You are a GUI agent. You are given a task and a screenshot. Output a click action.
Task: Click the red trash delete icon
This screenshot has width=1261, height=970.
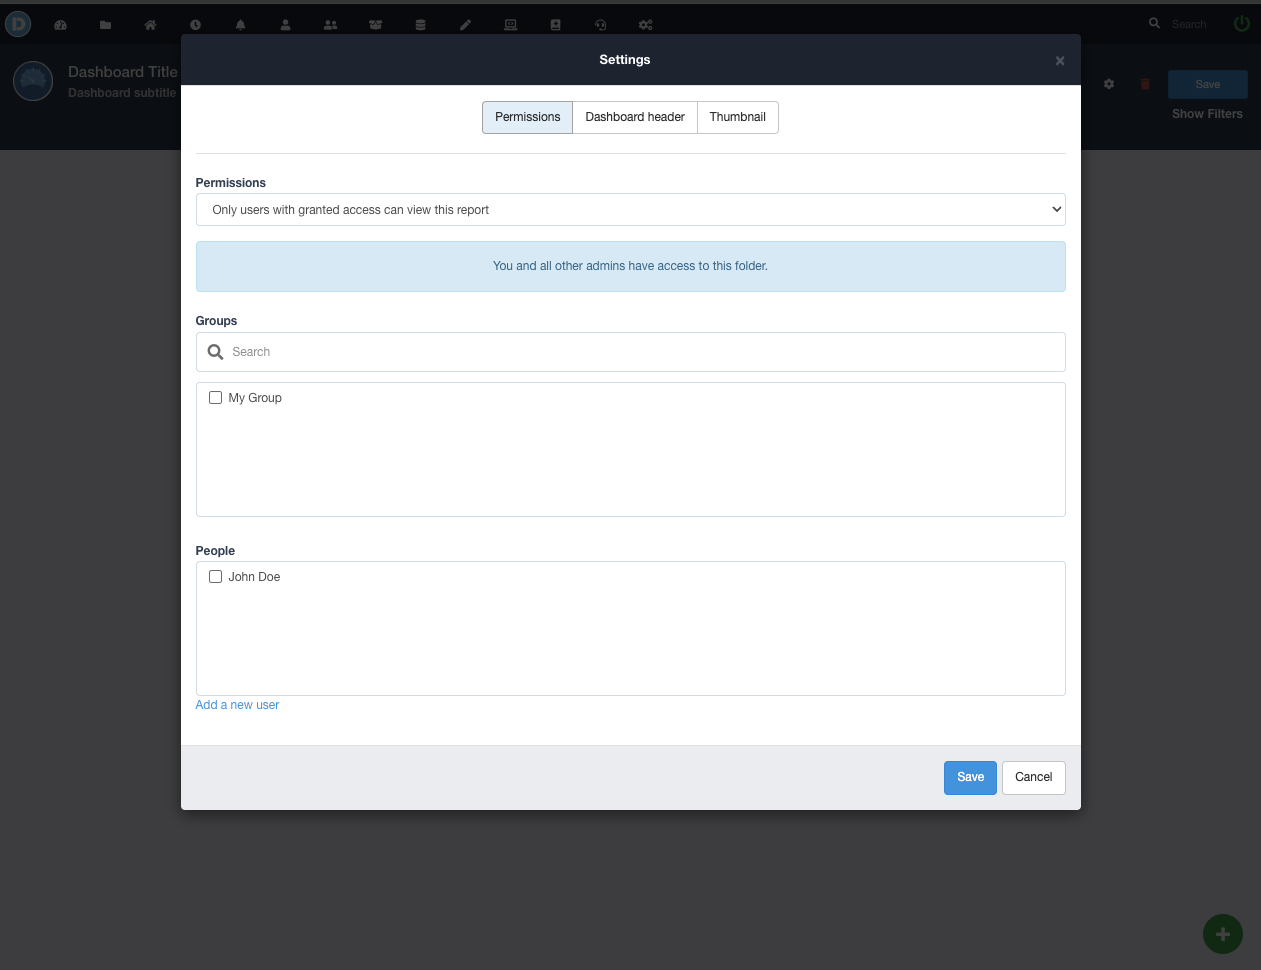point(1145,84)
